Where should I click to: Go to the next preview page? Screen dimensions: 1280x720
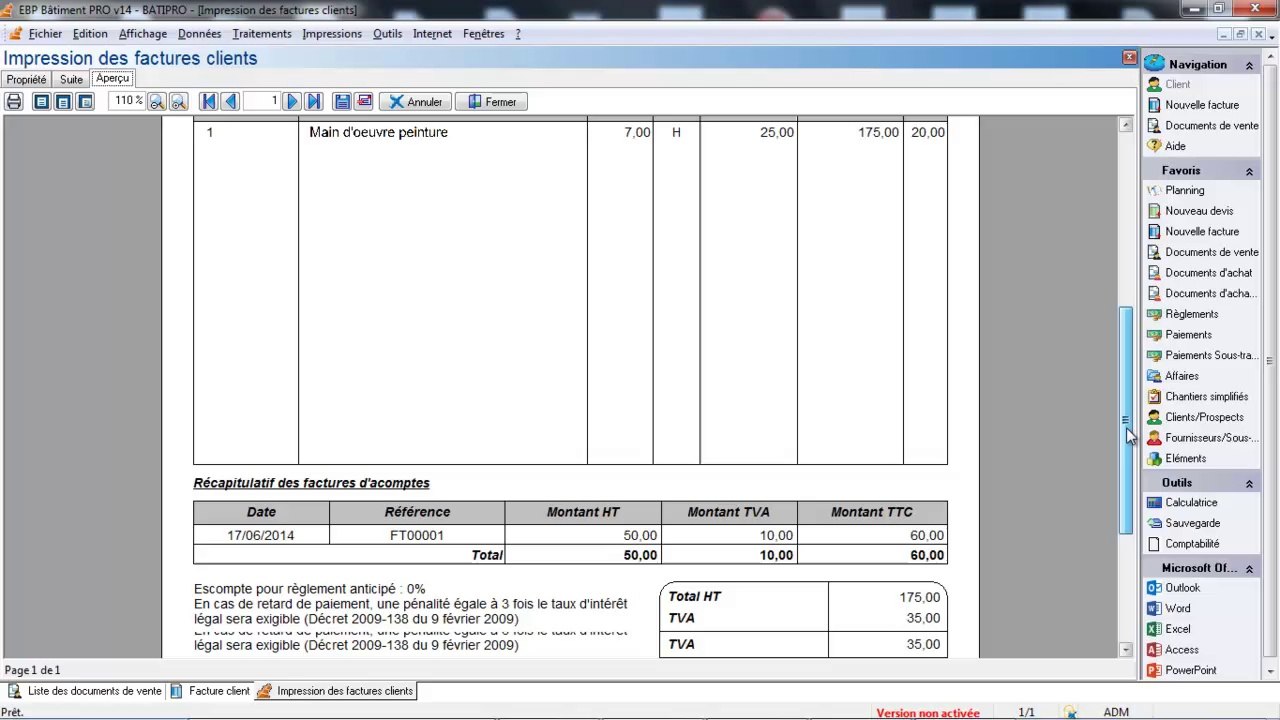click(x=292, y=102)
